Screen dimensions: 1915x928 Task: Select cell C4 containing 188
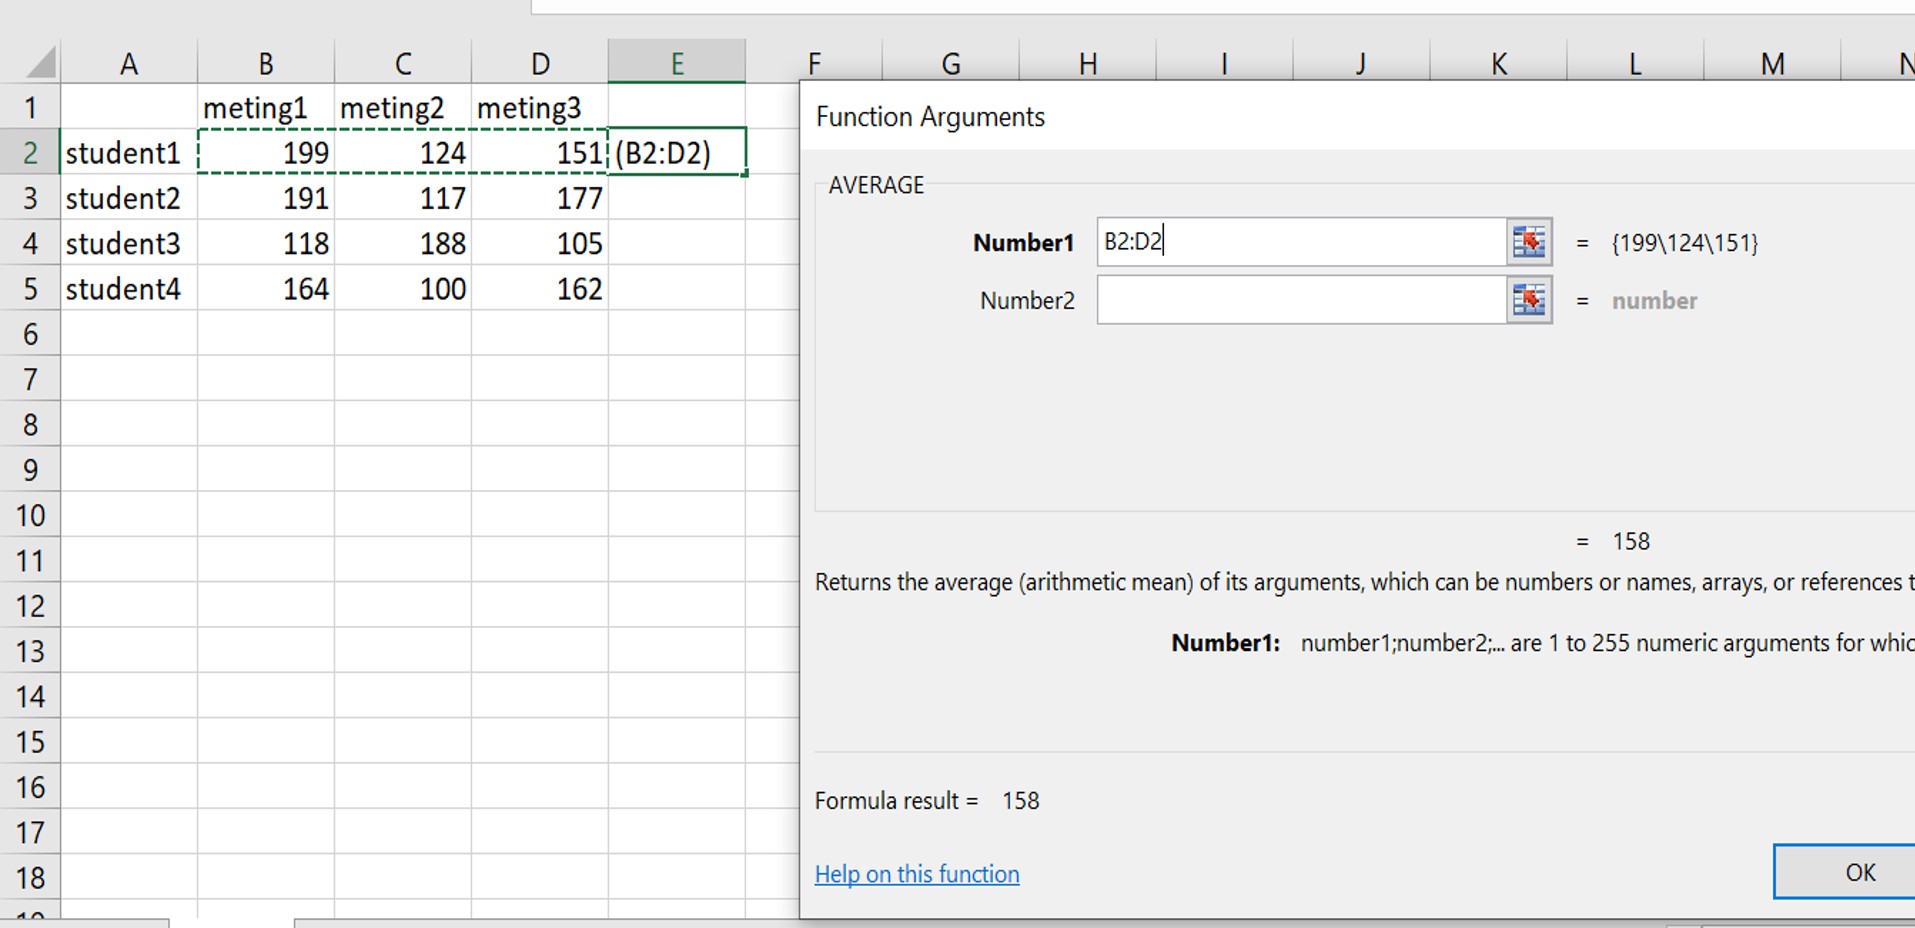[403, 244]
